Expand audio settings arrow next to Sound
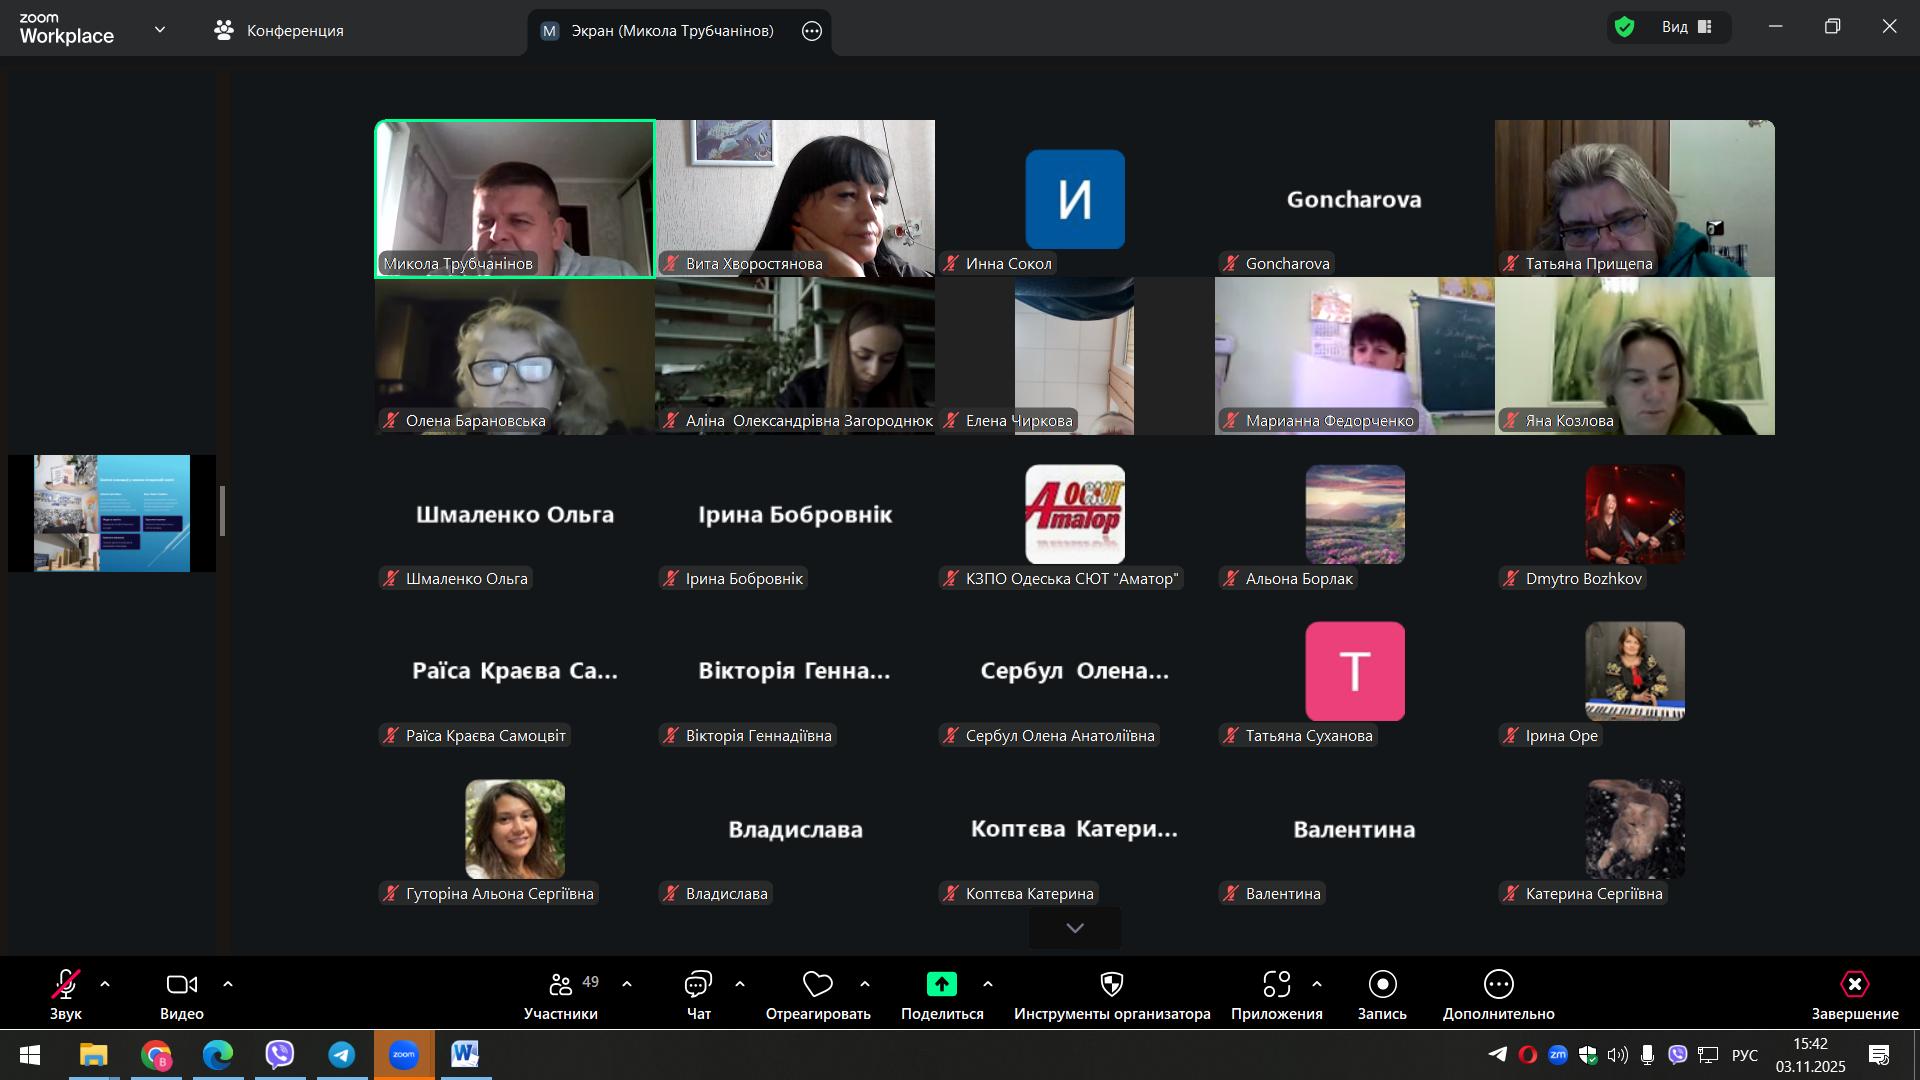The width and height of the screenshot is (1920, 1080). coord(105,985)
